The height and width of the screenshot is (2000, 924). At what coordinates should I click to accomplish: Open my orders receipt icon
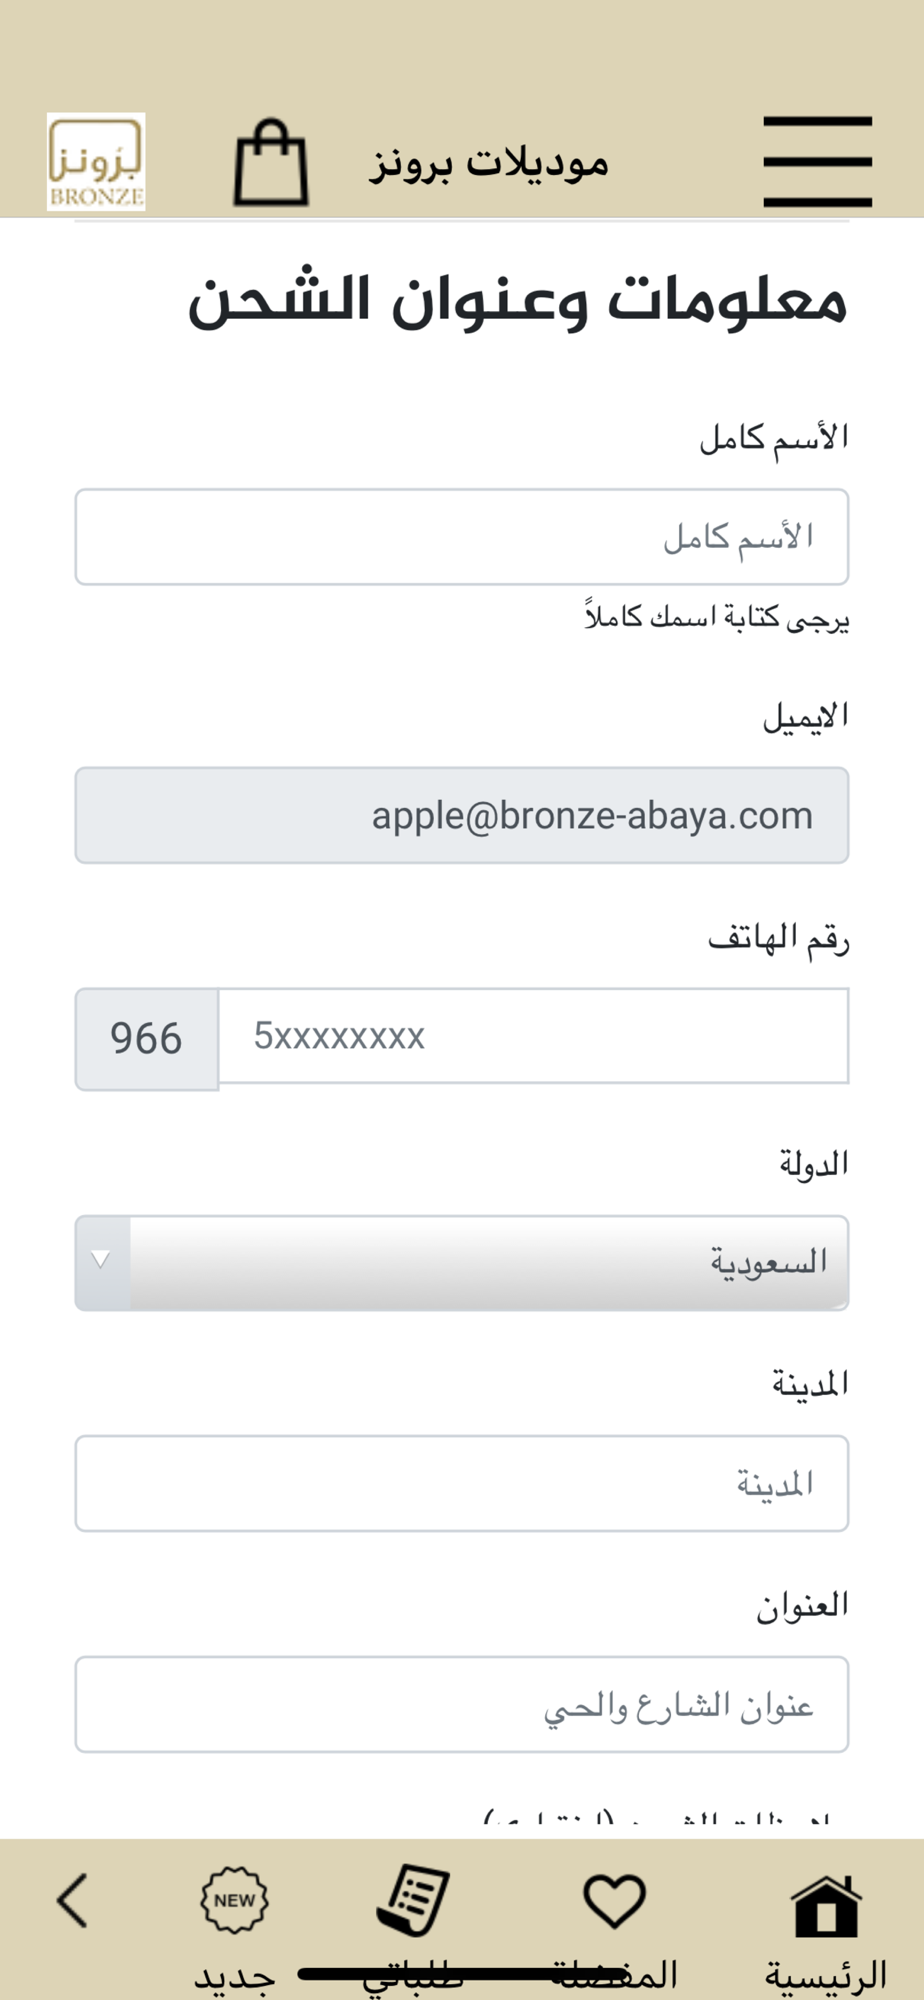click(x=413, y=1900)
